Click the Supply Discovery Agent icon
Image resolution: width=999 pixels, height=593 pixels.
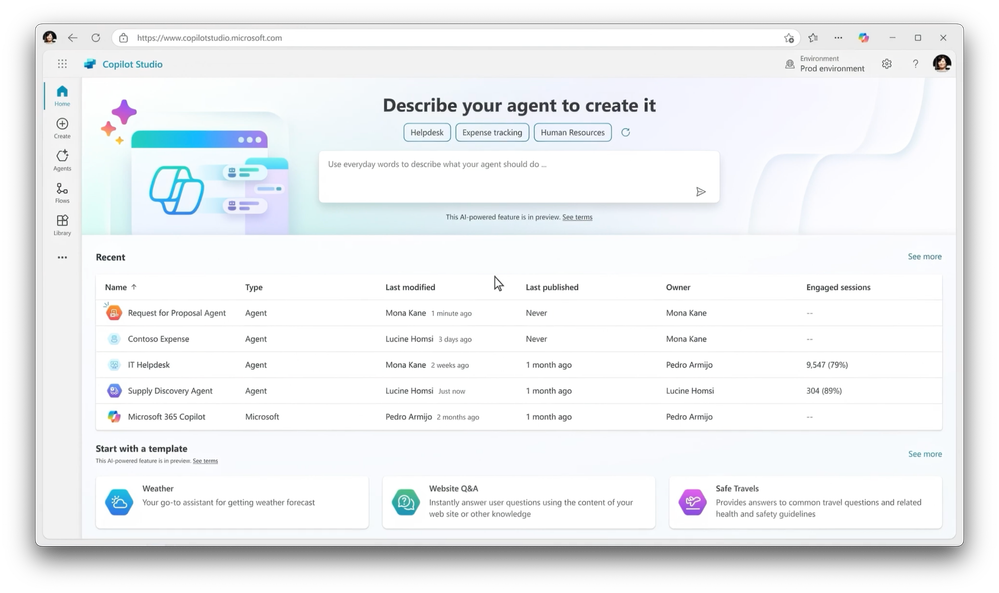coord(114,390)
